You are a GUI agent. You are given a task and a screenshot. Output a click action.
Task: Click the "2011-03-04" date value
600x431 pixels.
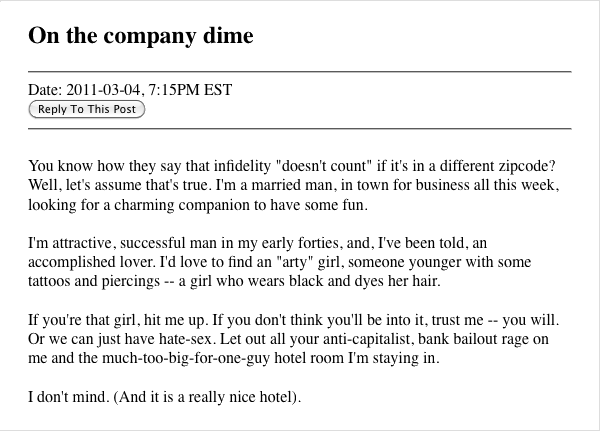pyautogui.click(x=104, y=90)
